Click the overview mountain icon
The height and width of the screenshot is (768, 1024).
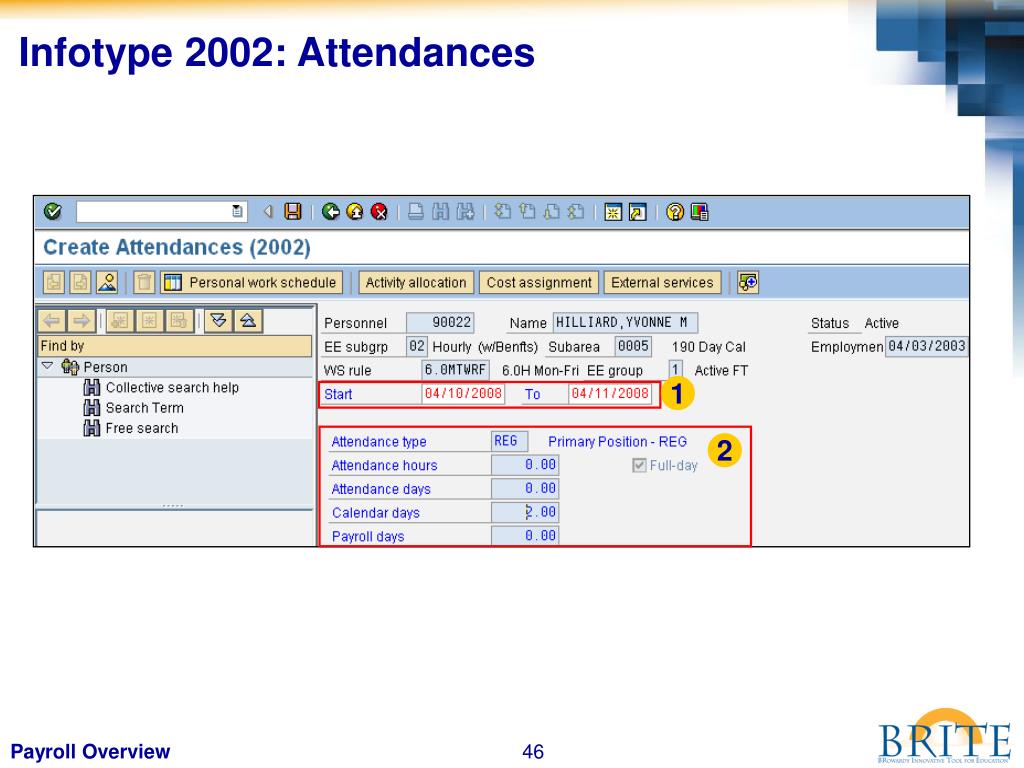pos(107,283)
